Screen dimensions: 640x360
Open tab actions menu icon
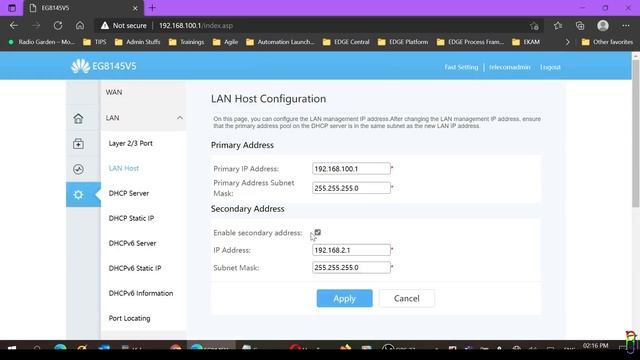click(x=12, y=8)
